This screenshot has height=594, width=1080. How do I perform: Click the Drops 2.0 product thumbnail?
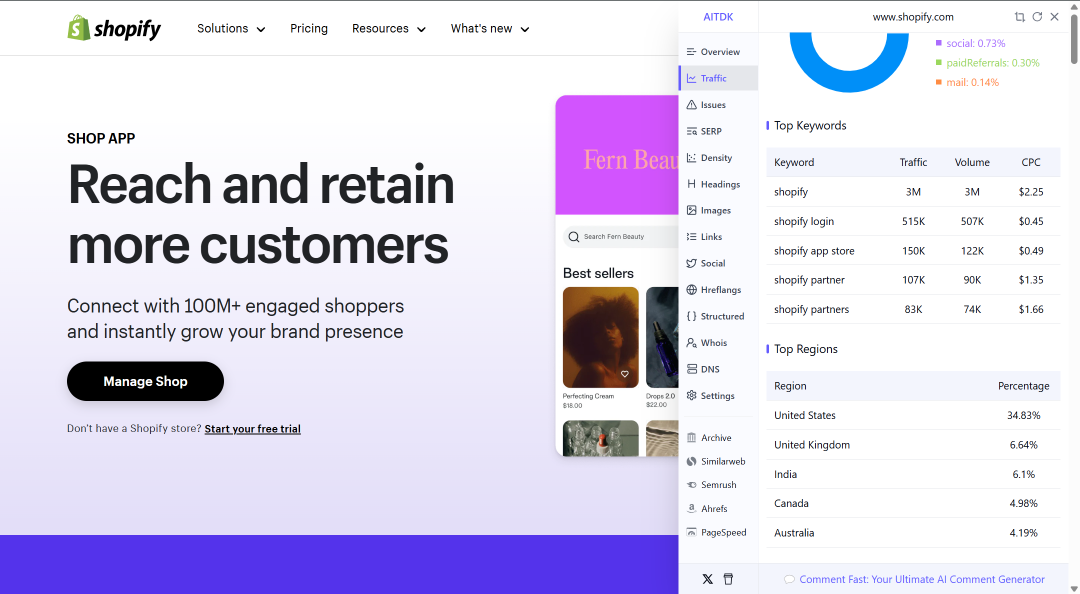(x=662, y=338)
